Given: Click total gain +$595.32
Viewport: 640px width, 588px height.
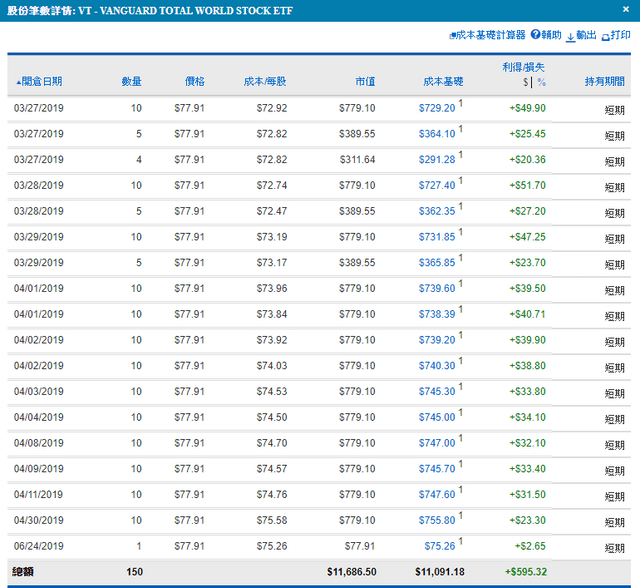Looking at the screenshot, I should pos(526,572).
